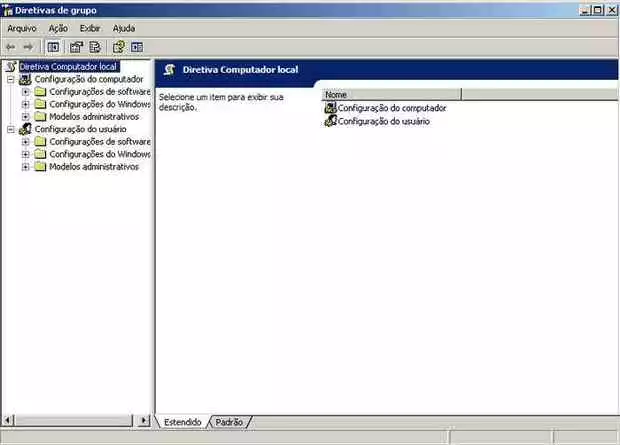Click the Help toolbar icon
Viewport: 620px width, 445px height.
(x=119, y=47)
